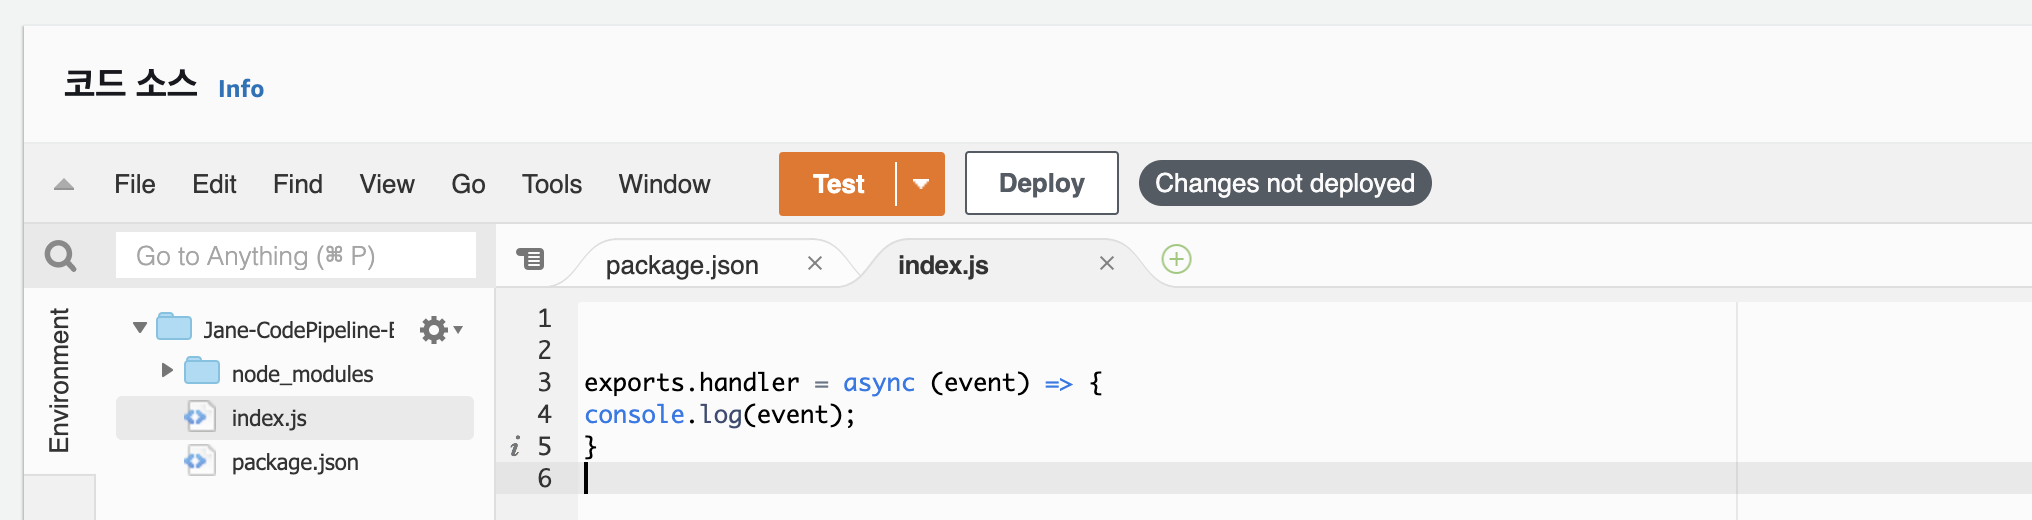Switch to the package.json tab

682,265
